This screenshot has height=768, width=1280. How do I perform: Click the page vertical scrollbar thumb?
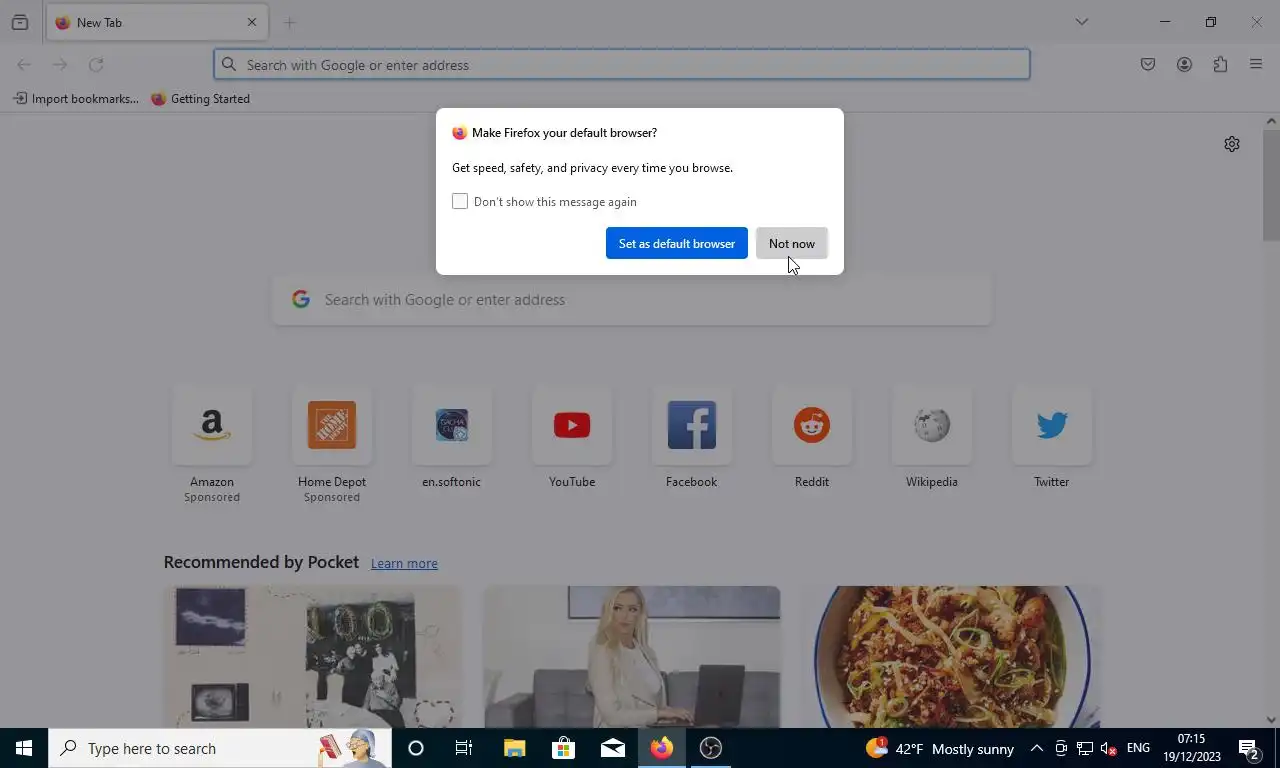click(1271, 185)
